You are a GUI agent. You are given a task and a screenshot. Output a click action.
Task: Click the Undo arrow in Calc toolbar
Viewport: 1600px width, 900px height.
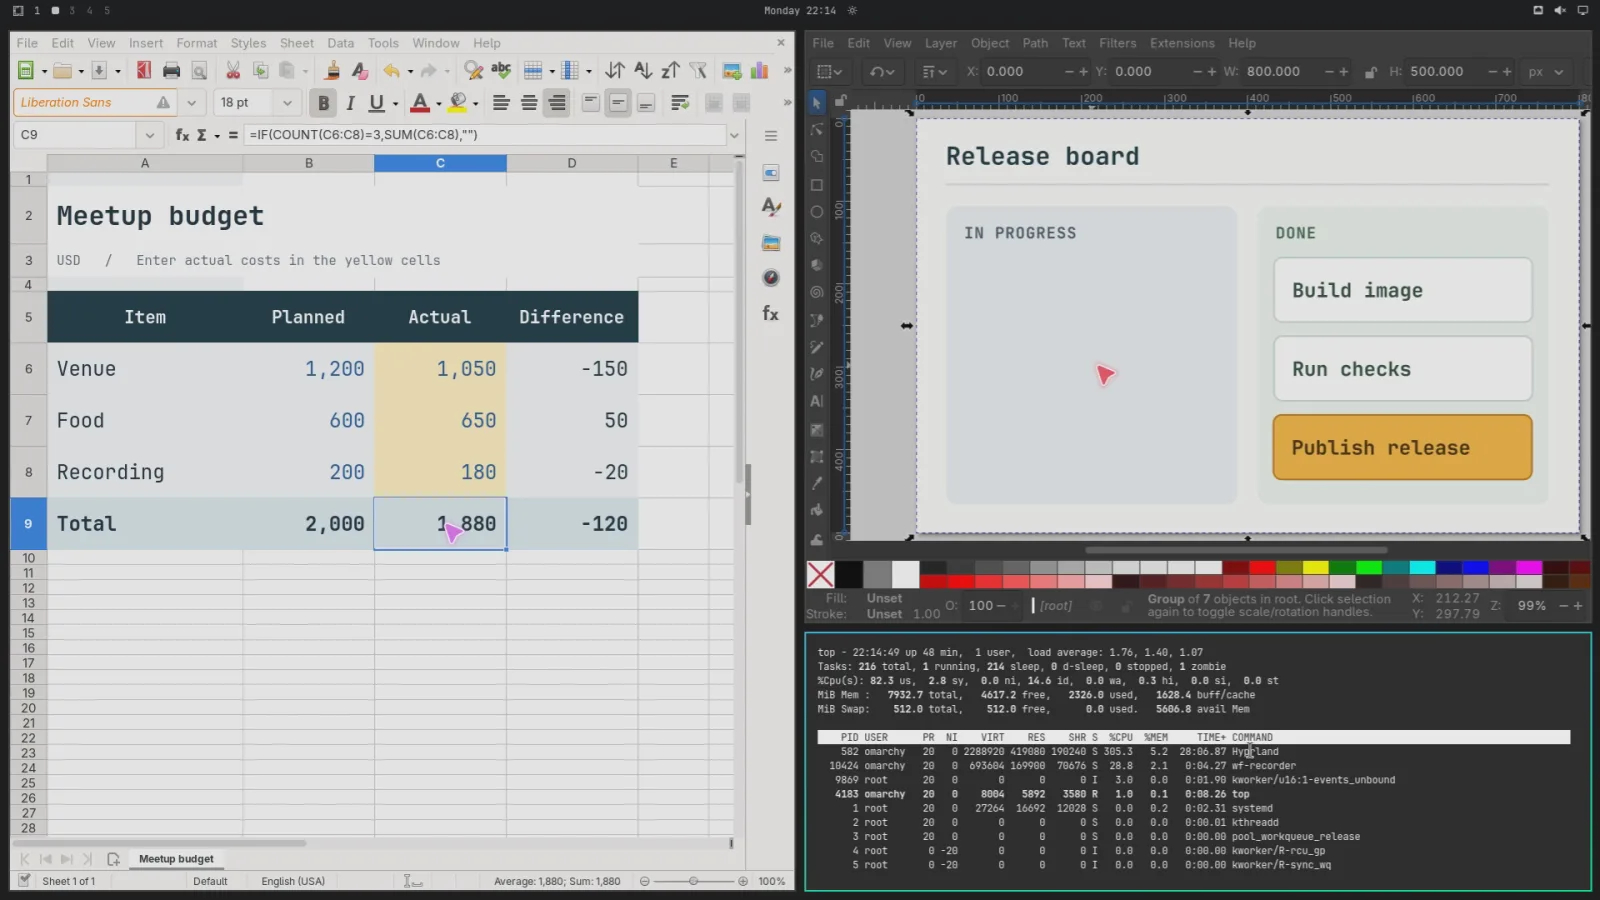tap(391, 70)
